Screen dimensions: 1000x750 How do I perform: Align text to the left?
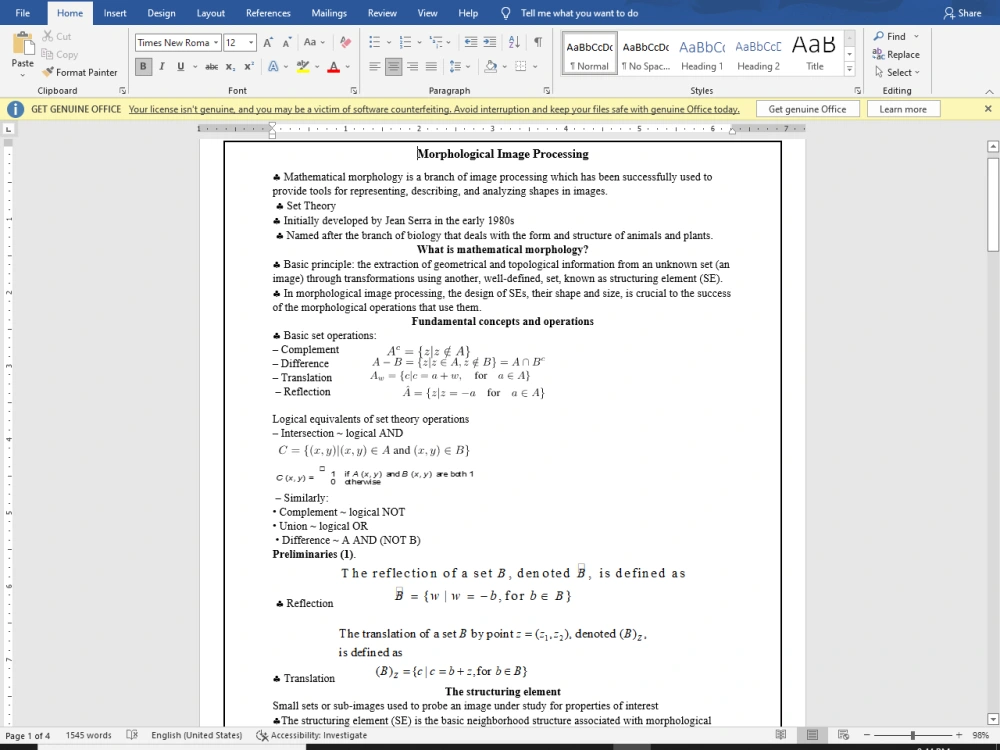point(375,66)
